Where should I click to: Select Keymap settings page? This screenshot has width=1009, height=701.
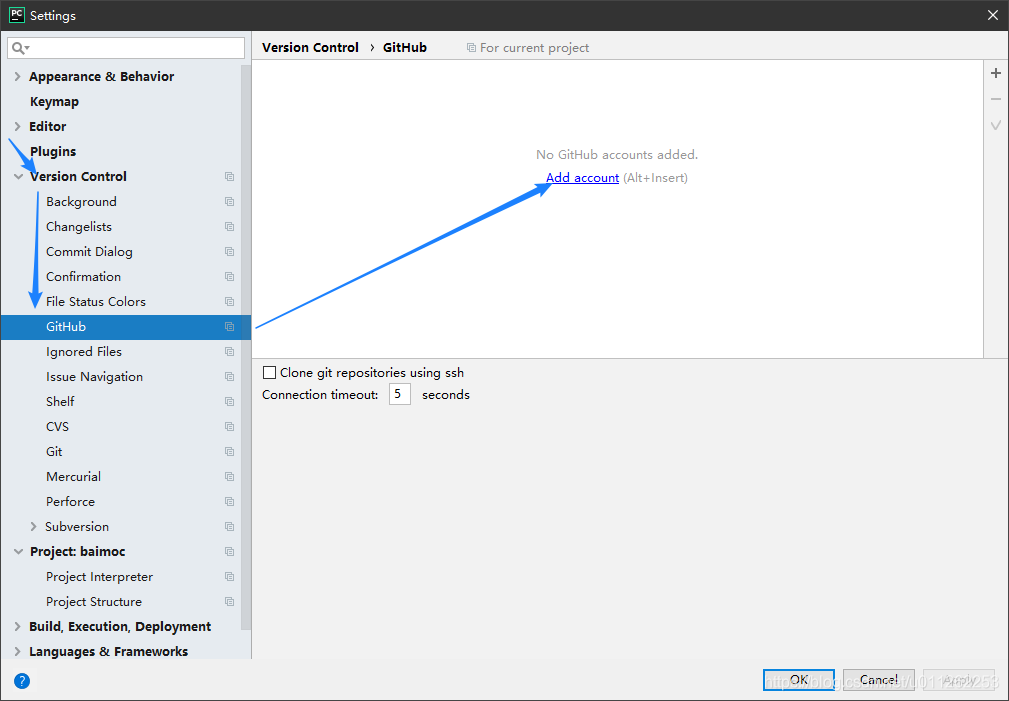pos(54,102)
